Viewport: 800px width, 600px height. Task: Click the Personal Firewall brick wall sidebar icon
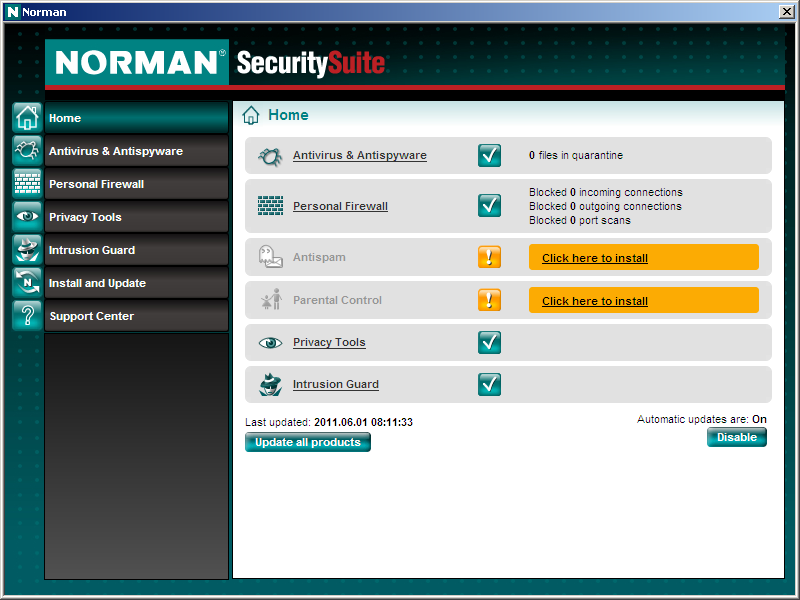pos(27,184)
